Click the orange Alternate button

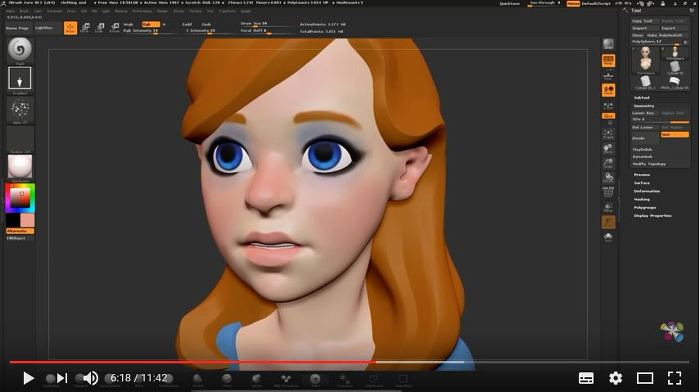(x=20, y=231)
